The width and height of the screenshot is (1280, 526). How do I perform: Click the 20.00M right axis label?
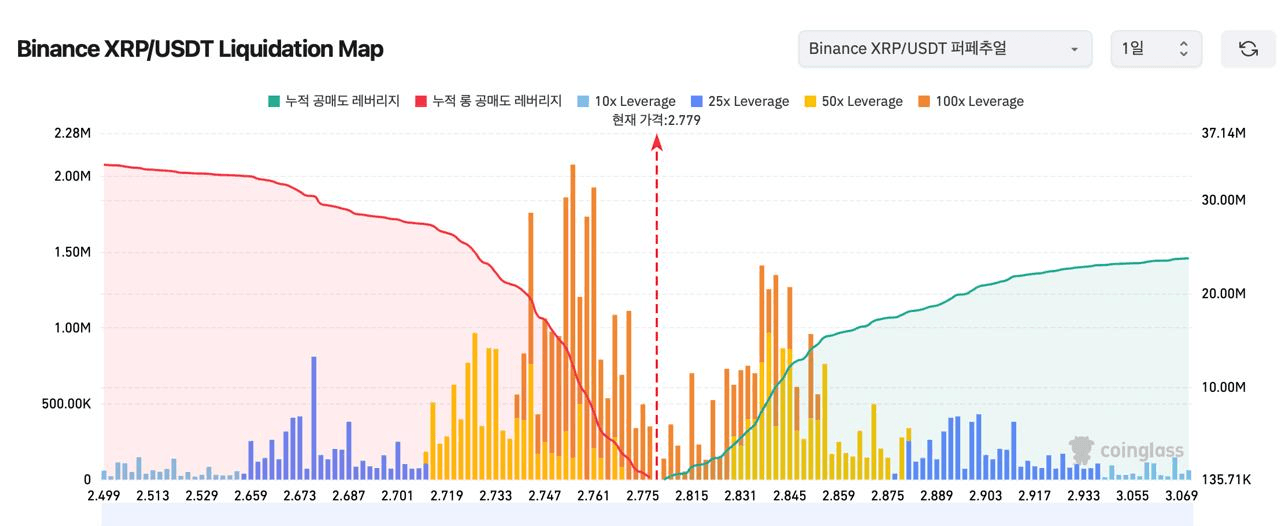tap(1223, 294)
